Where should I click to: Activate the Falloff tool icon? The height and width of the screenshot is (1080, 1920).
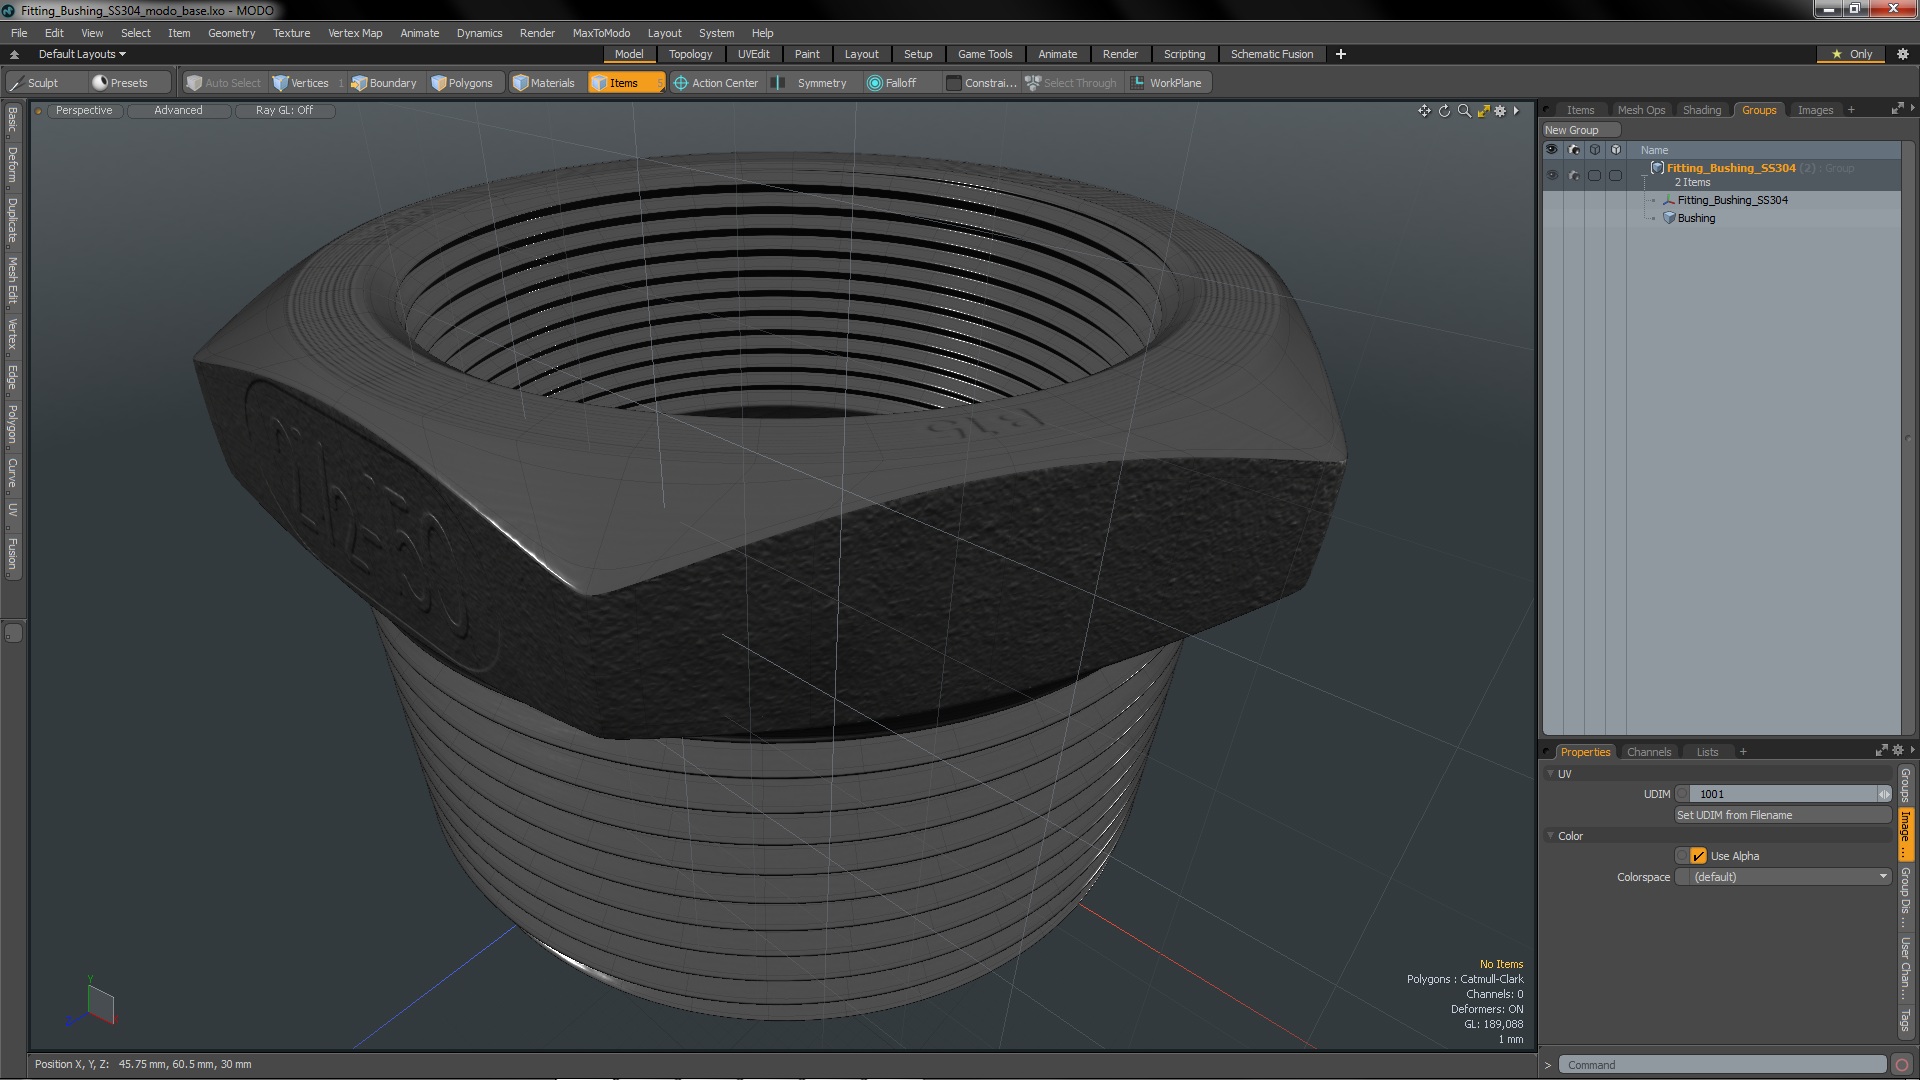875,83
